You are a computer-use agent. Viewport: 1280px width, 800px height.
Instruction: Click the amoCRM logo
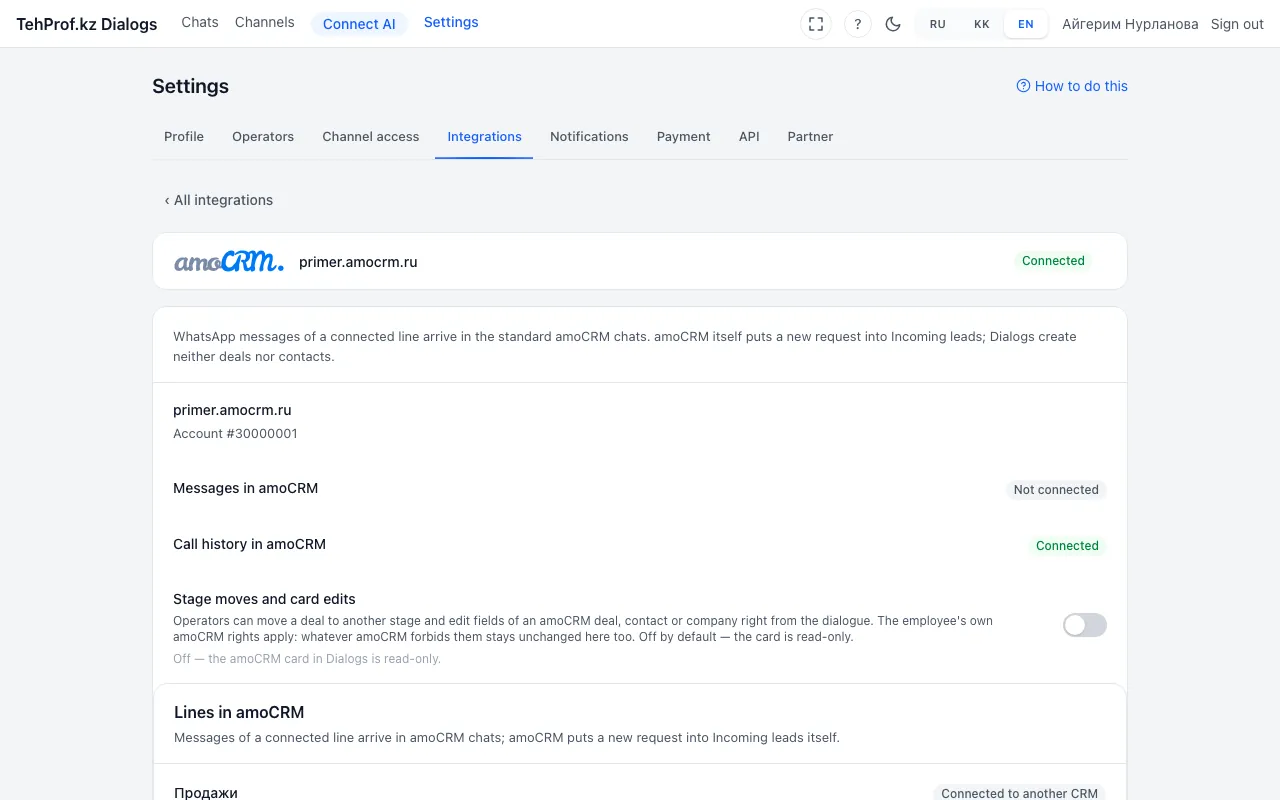point(229,262)
